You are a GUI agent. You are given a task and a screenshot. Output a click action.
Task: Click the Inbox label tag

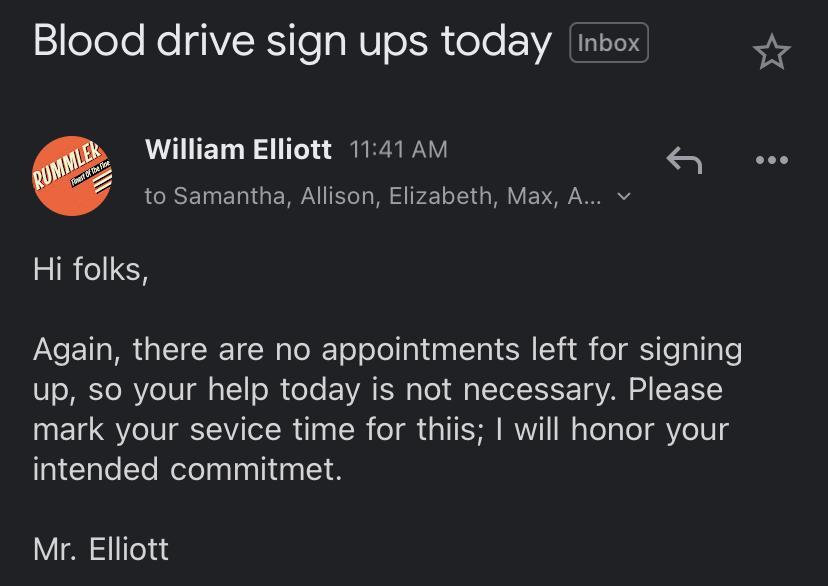(x=608, y=43)
